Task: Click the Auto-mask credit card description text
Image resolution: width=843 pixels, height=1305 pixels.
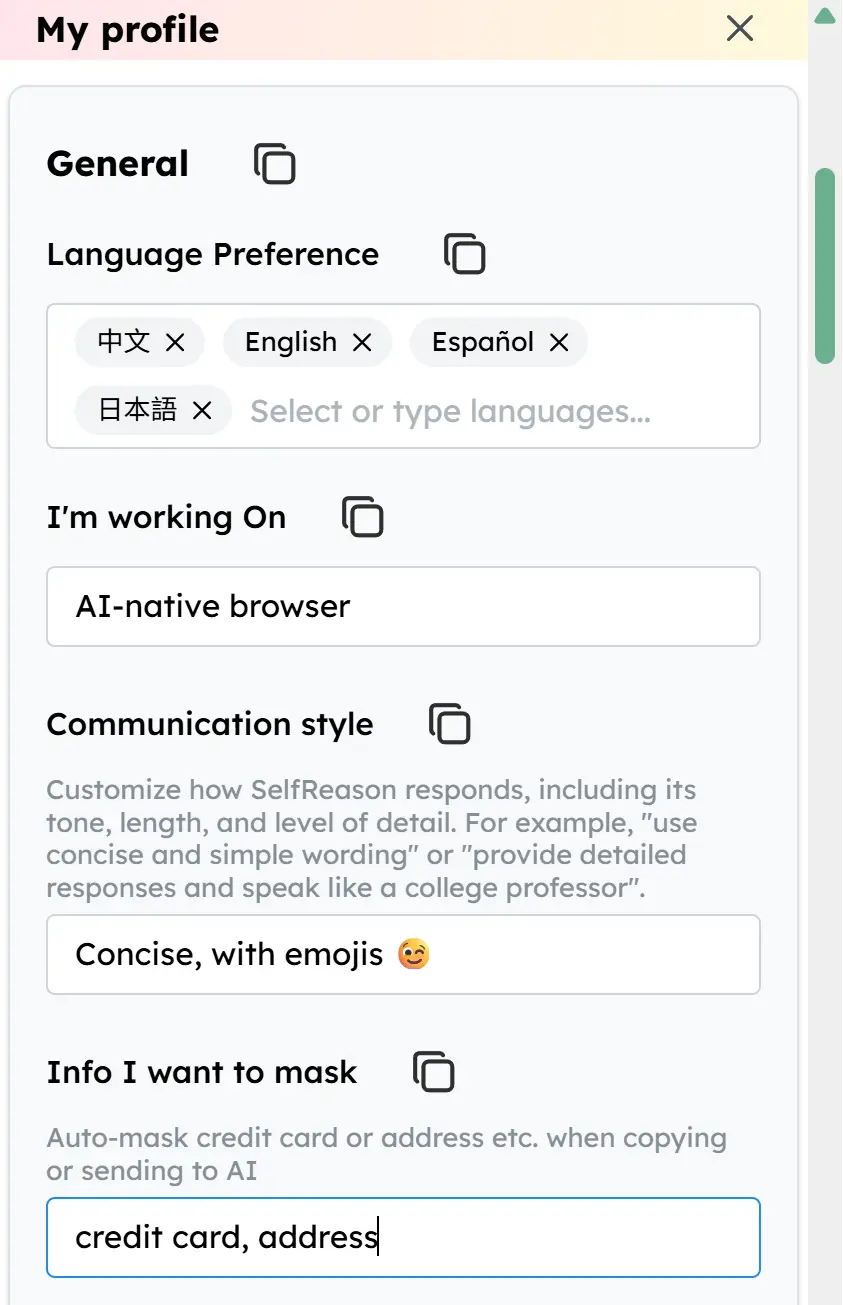Action: coord(387,1154)
